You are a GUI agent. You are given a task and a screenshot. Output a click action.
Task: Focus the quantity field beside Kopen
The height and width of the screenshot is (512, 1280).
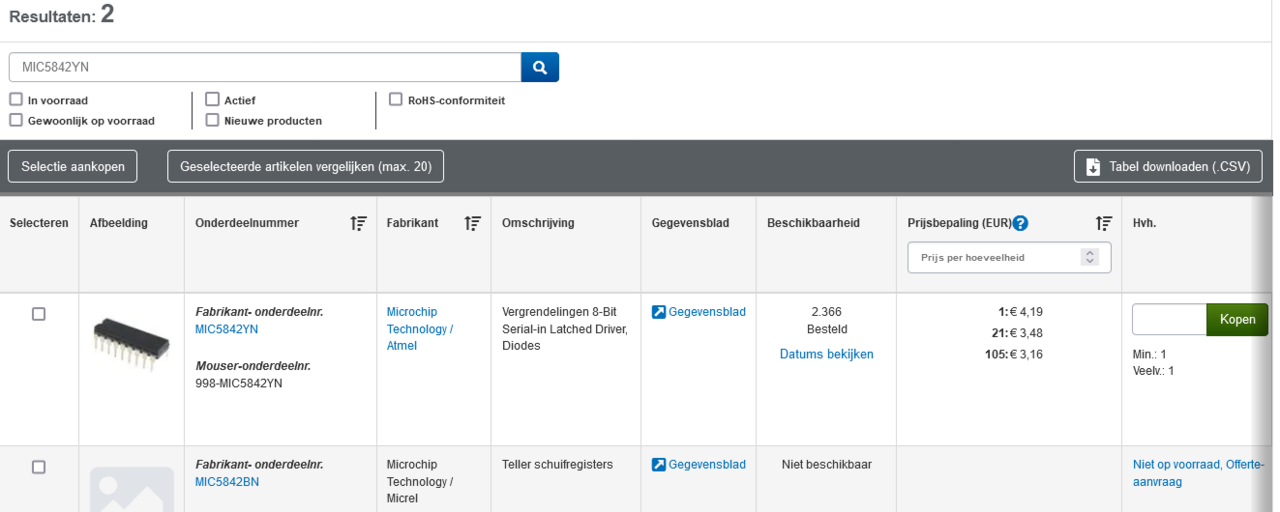coord(1169,320)
